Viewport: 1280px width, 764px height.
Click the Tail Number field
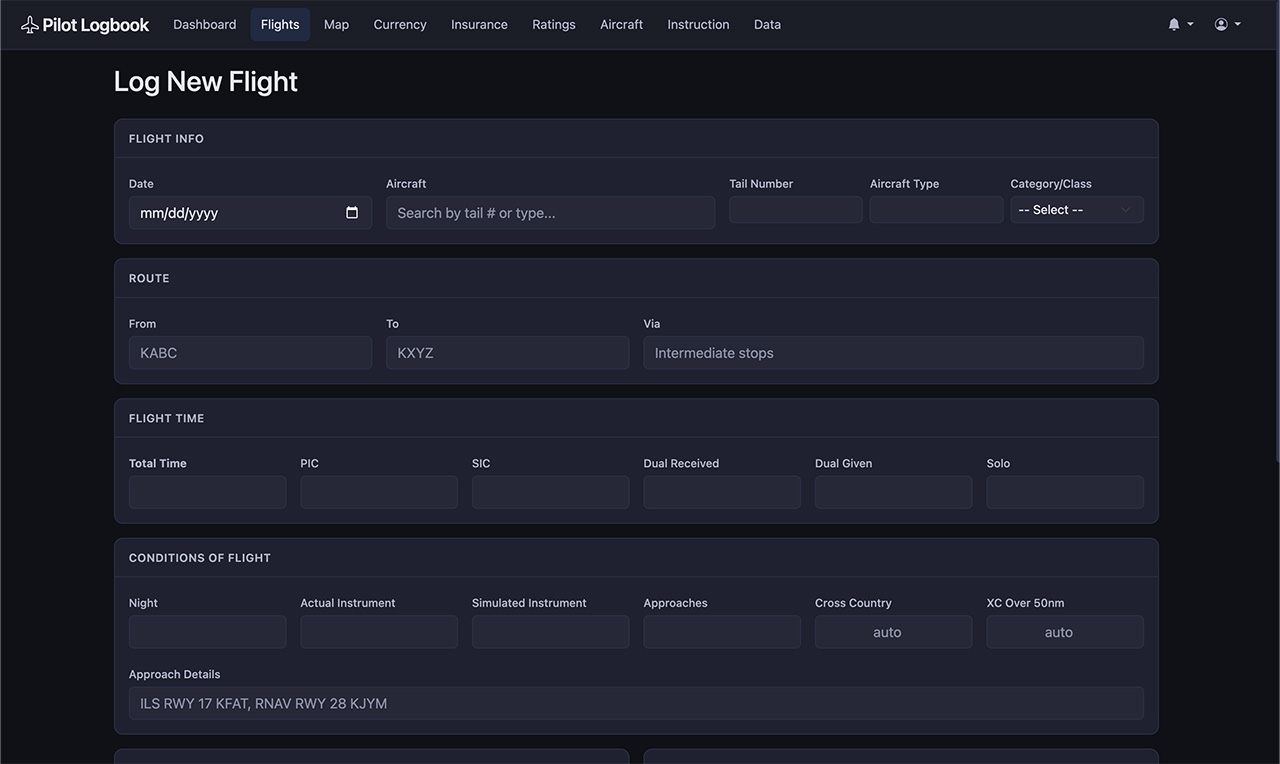[x=795, y=209]
